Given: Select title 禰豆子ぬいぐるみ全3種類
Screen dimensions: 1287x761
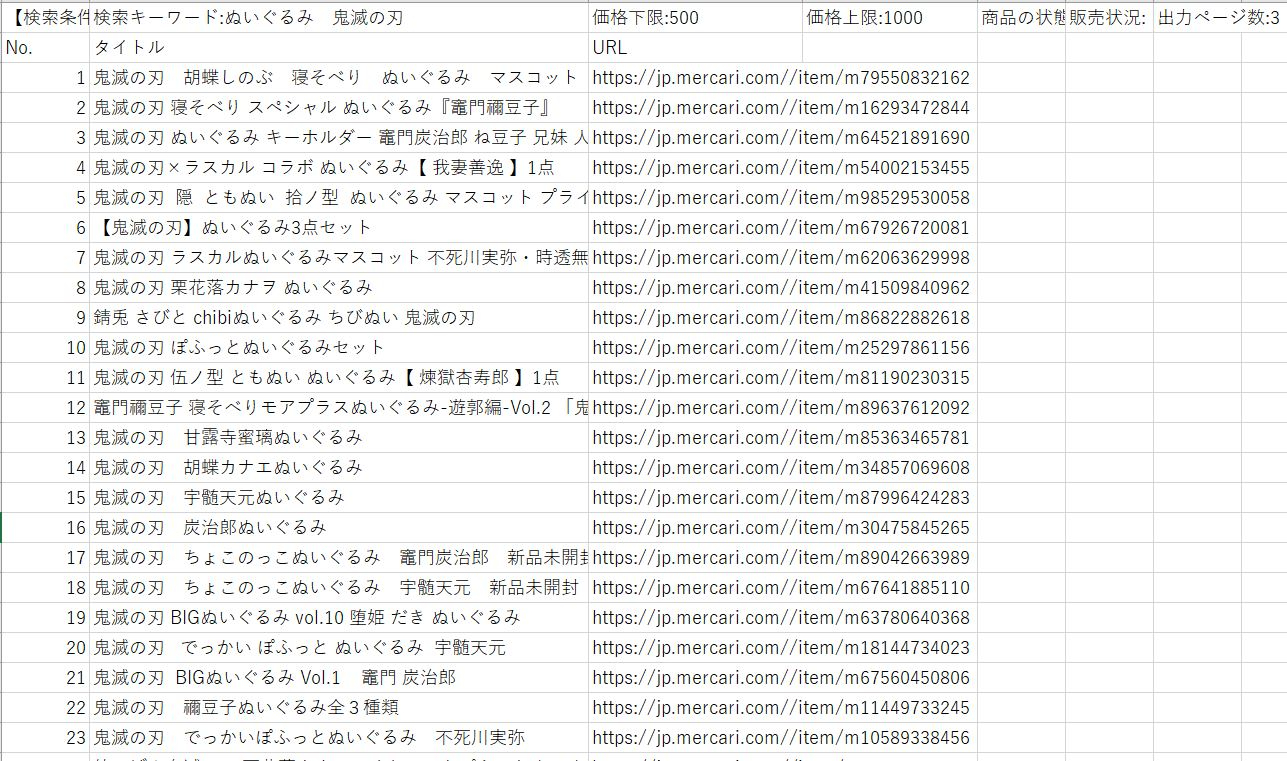Looking at the screenshot, I should pyautogui.click(x=339, y=707).
